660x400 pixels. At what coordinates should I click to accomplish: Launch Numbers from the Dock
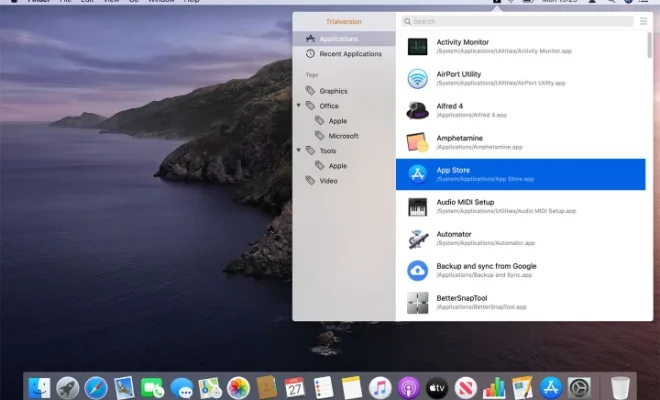(494, 388)
